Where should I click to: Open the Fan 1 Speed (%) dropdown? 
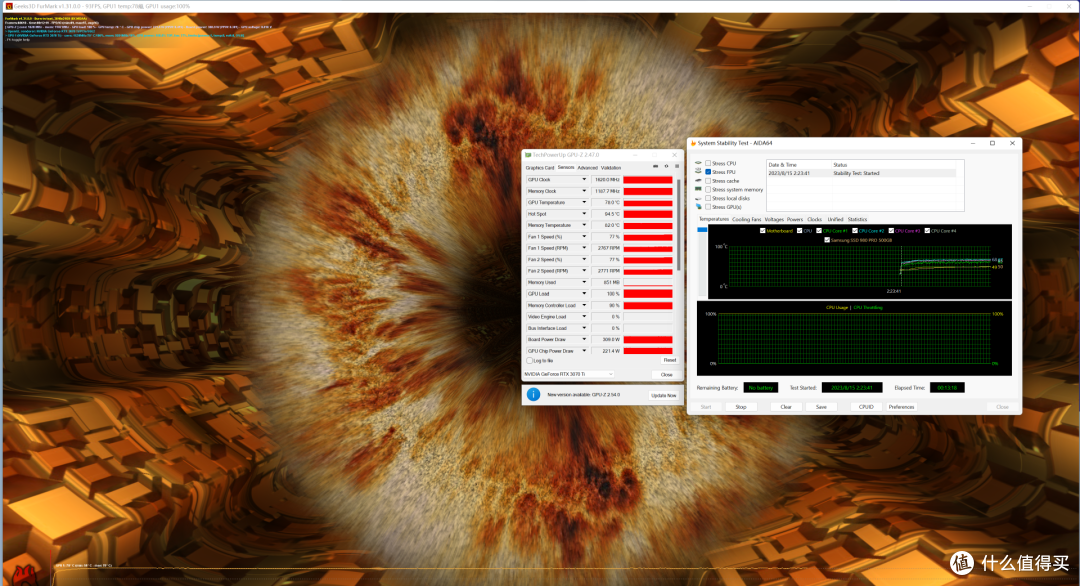point(584,237)
